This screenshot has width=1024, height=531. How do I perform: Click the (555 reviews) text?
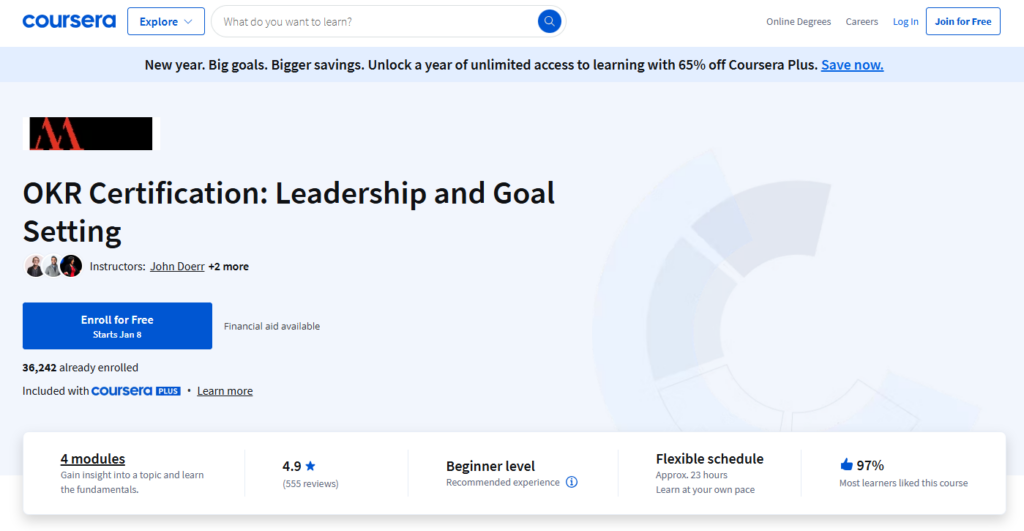(x=310, y=483)
